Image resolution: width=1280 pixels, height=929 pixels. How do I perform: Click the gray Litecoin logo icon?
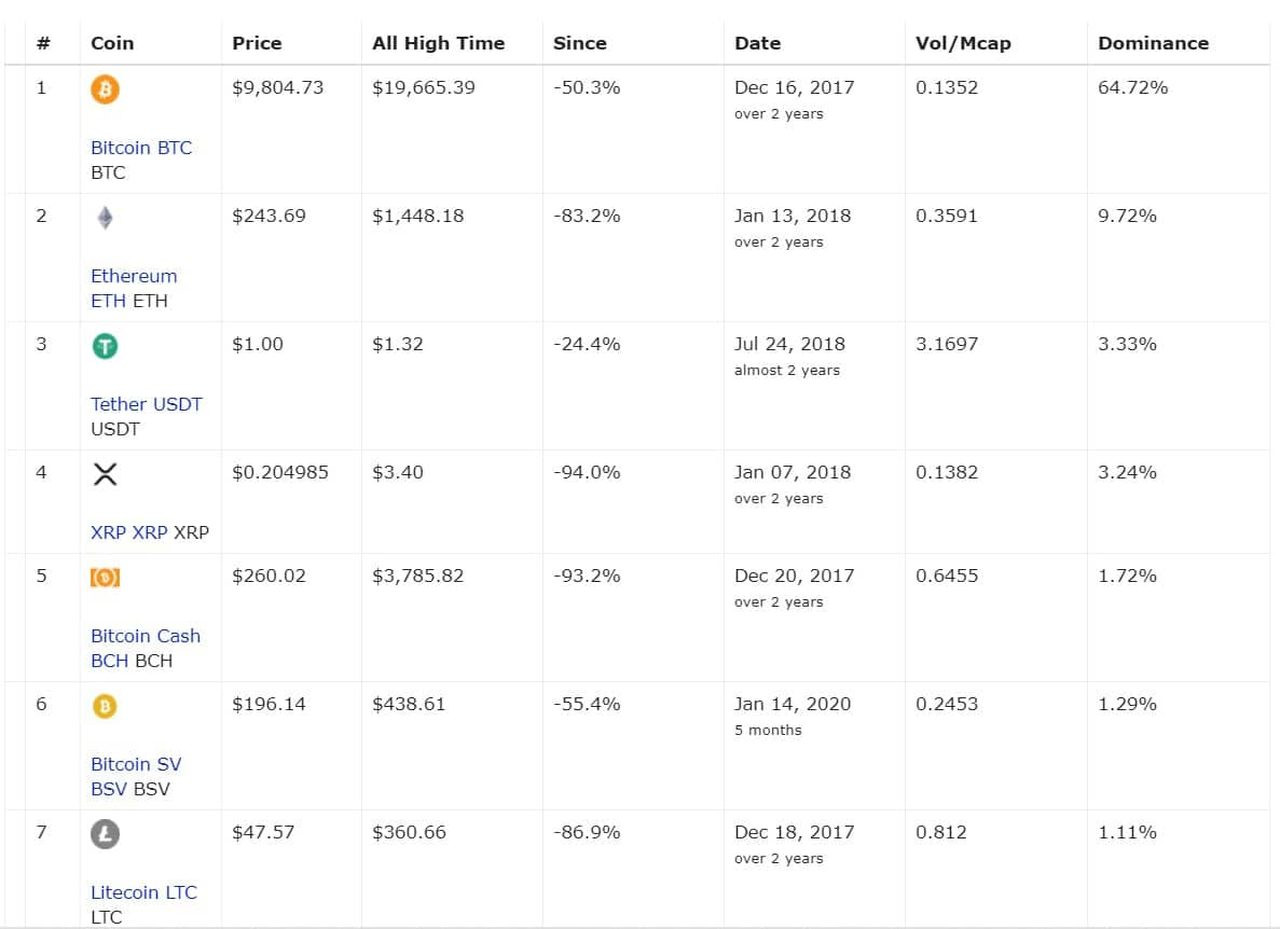[x=105, y=834]
